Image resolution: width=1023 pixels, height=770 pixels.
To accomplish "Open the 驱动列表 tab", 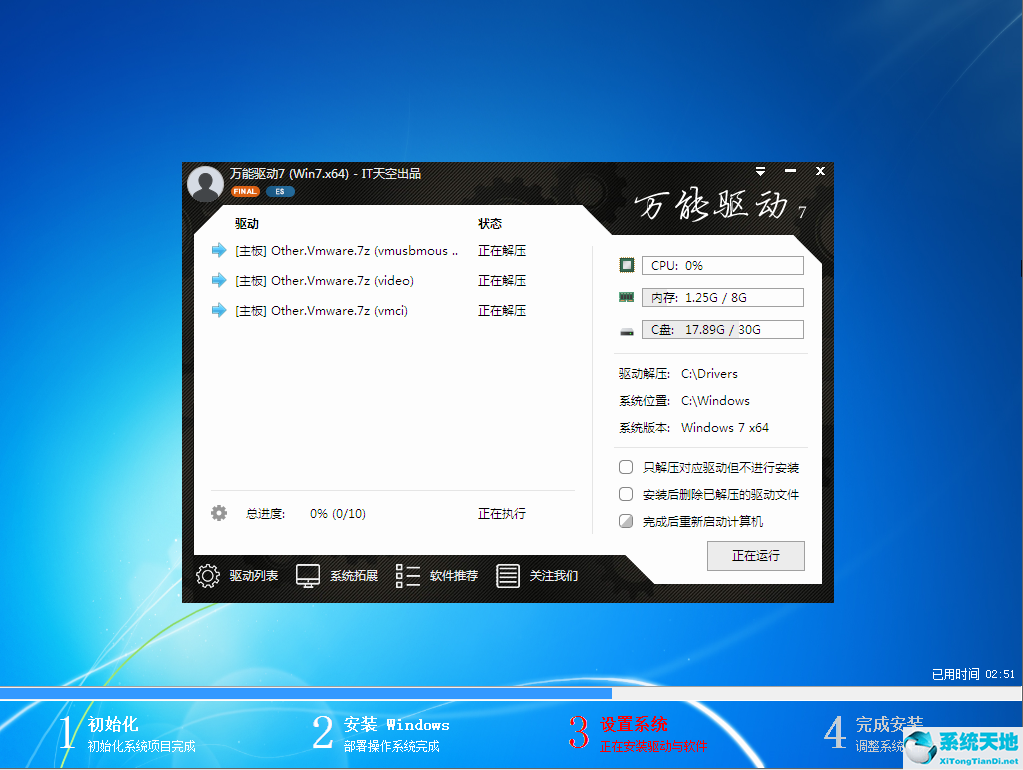I will coord(253,576).
